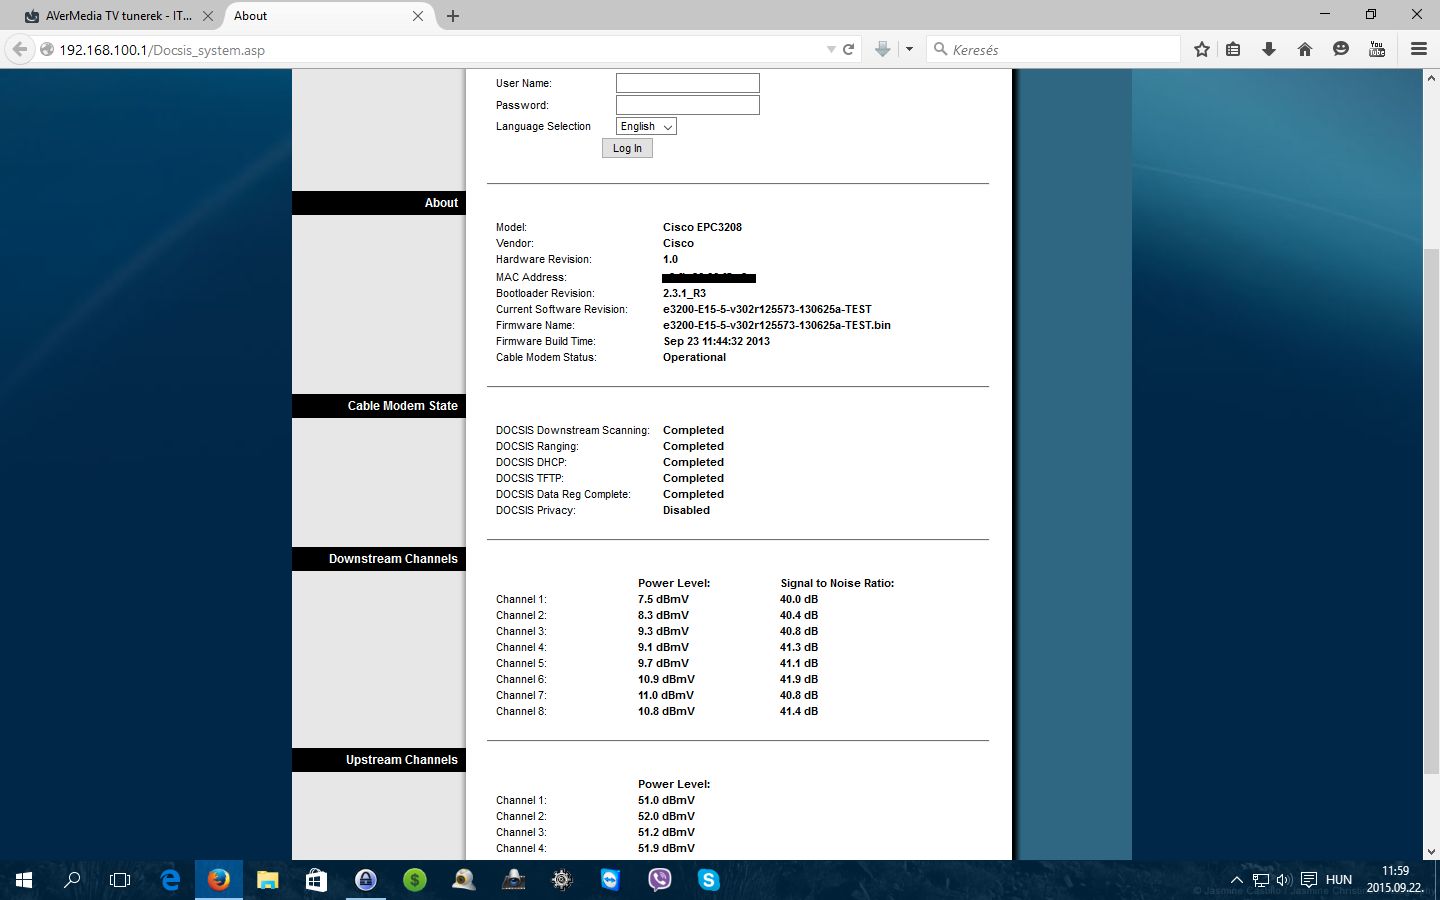
Task: Expand the download addon's dropdown arrow
Action: (909, 49)
